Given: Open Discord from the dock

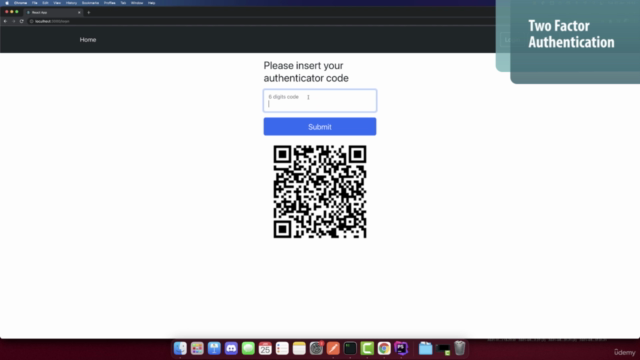Looking at the screenshot, I should [x=231, y=348].
